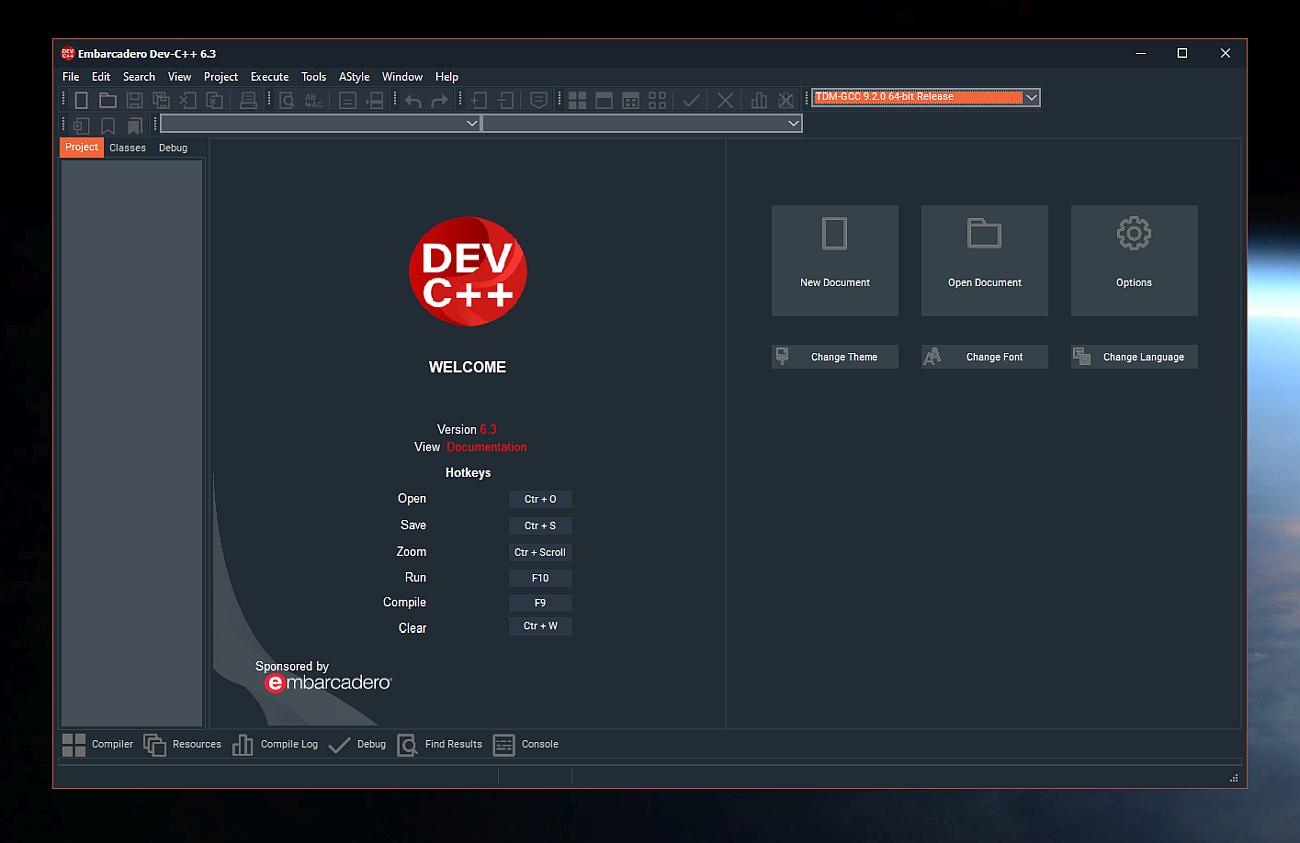Open the Execute menu

[x=269, y=77]
